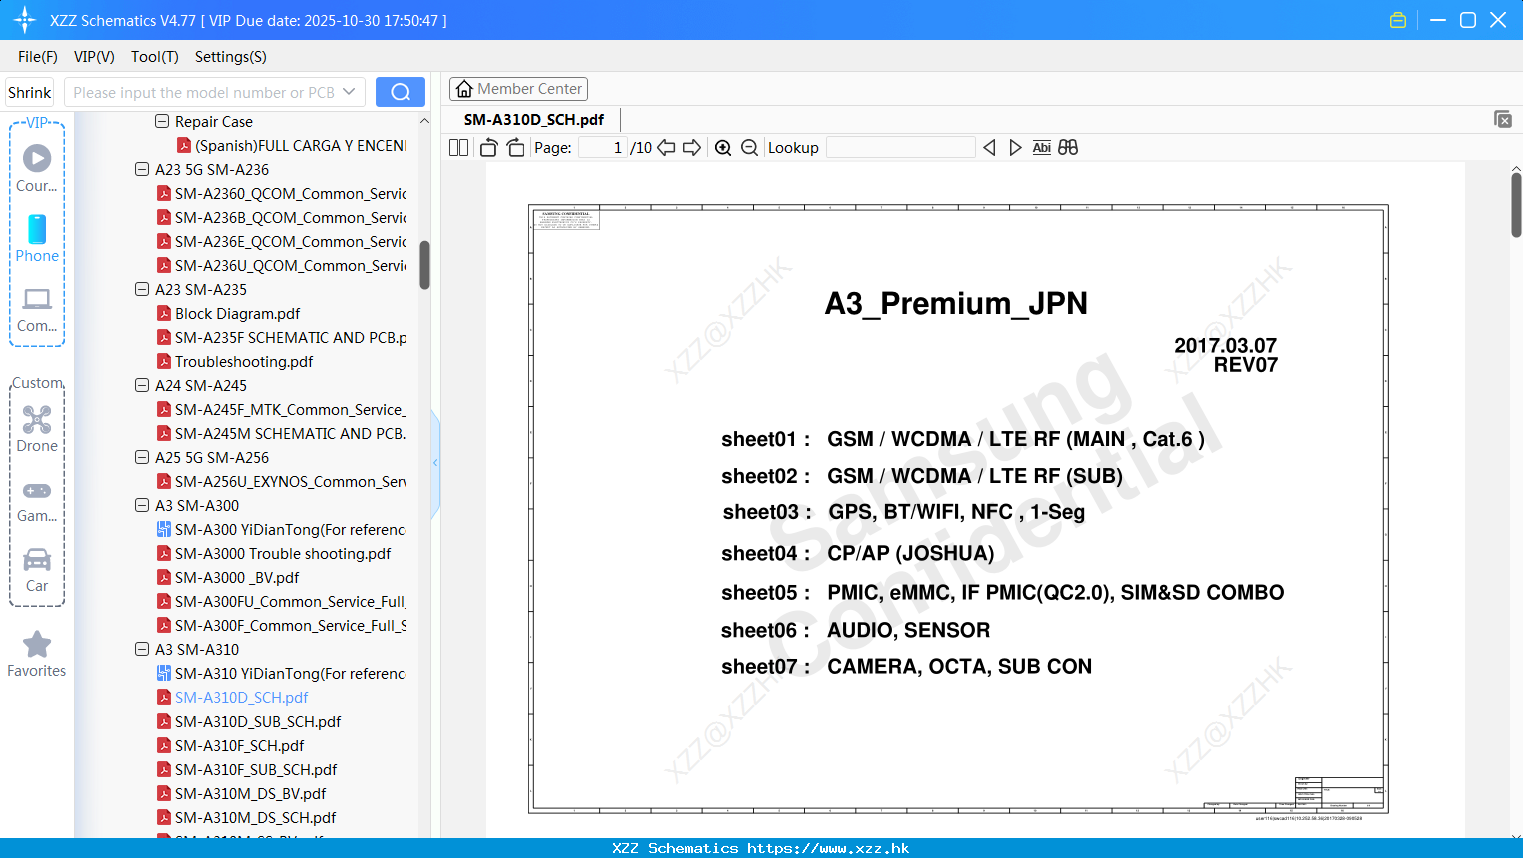Image resolution: width=1523 pixels, height=858 pixels.
Task: Open SM-A3000 Trouble shooting.pdf
Action: [274, 553]
